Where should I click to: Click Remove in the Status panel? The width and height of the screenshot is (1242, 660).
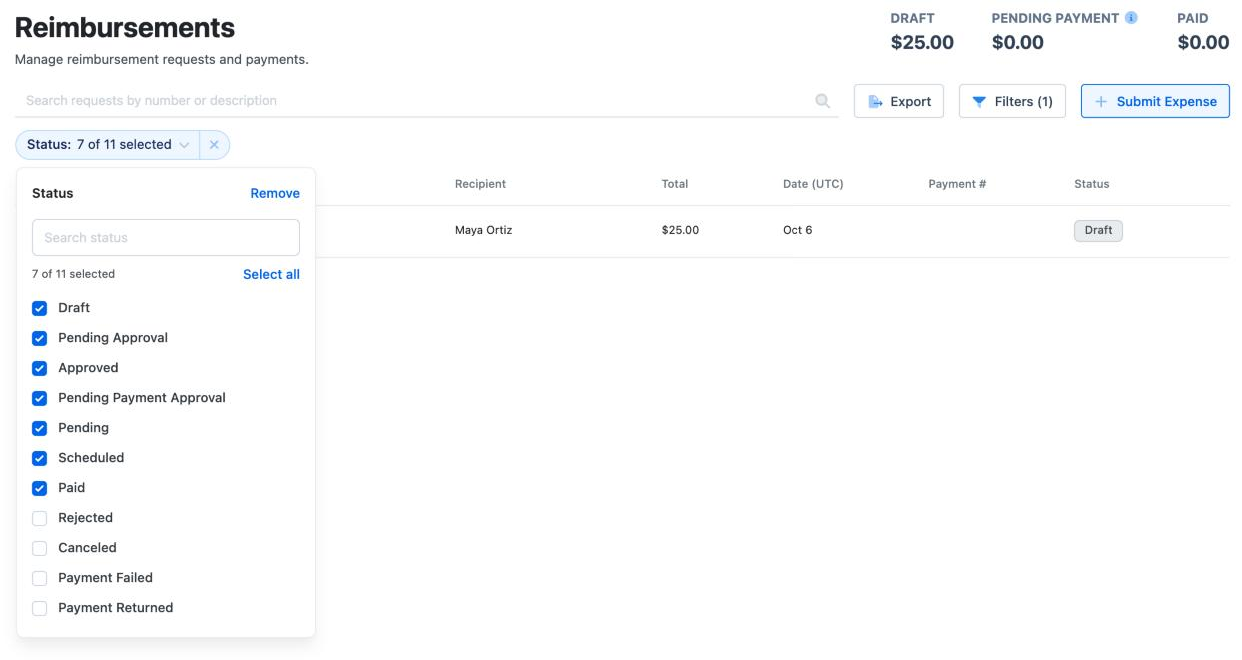coord(275,193)
